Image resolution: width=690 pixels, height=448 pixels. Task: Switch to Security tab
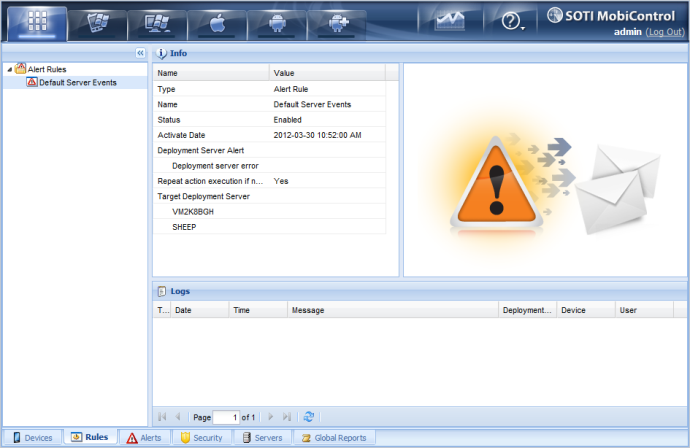pos(202,438)
